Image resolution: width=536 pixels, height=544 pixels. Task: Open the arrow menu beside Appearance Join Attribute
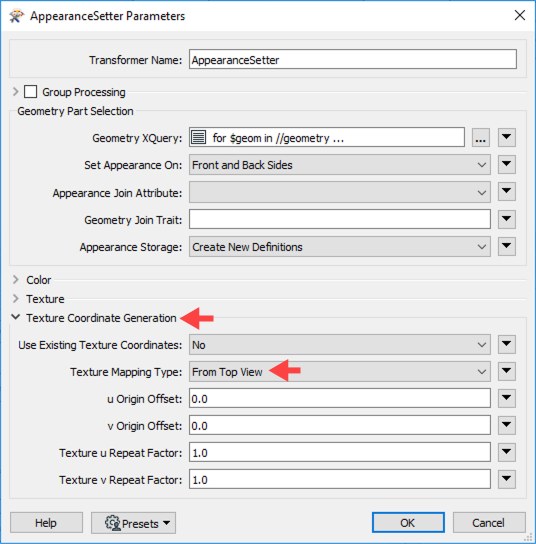507,192
